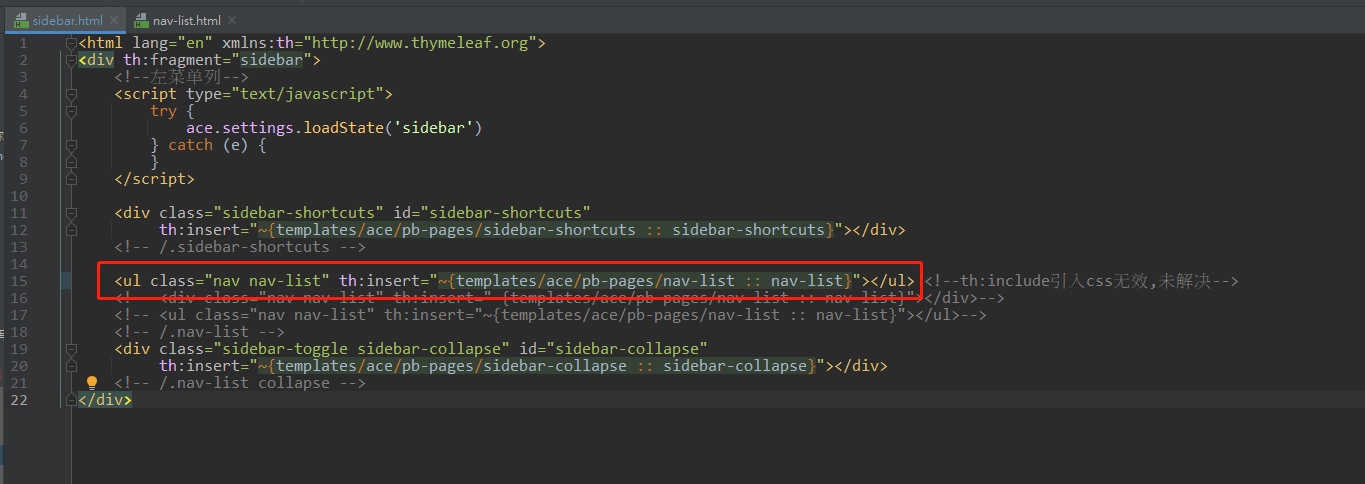This screenshot has height=484, width=1365.
Task: Open the intention lightbulb on line 21
Action: click(x=92, y=383)
